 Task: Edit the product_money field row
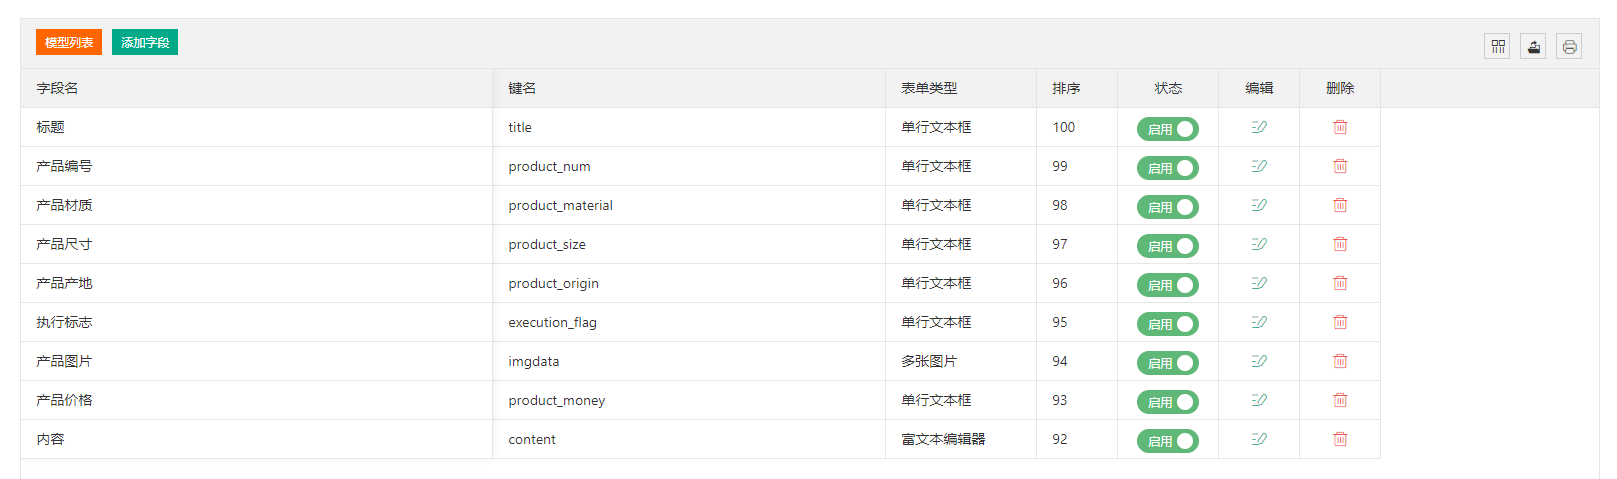pyautogui.click(x=1259, y=400)
